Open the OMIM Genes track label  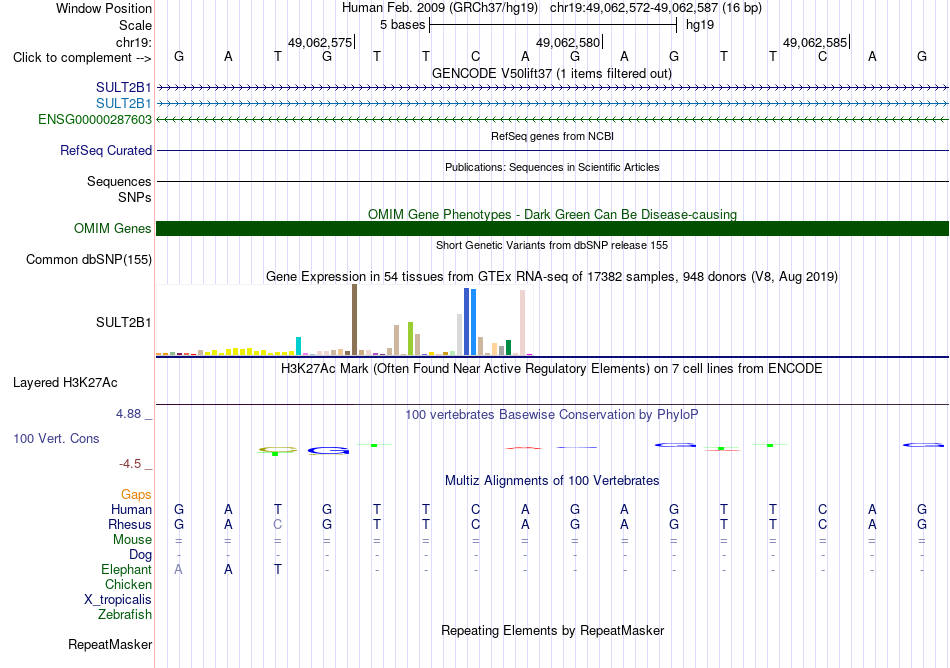coord(112,229)
